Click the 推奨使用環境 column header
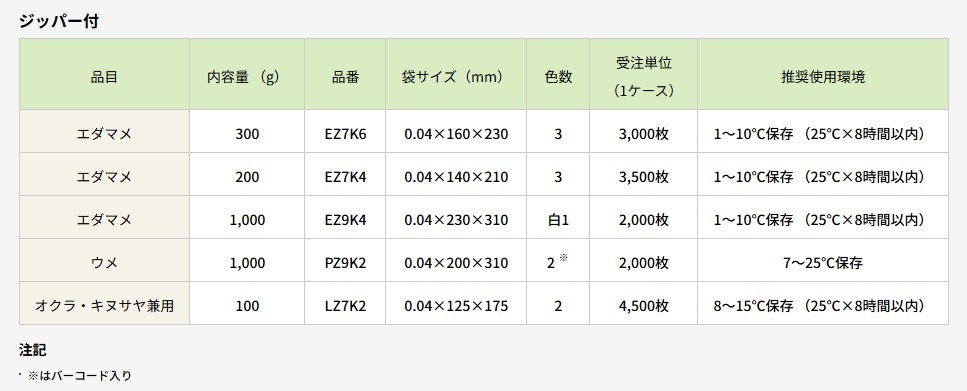 click(823, 77)
